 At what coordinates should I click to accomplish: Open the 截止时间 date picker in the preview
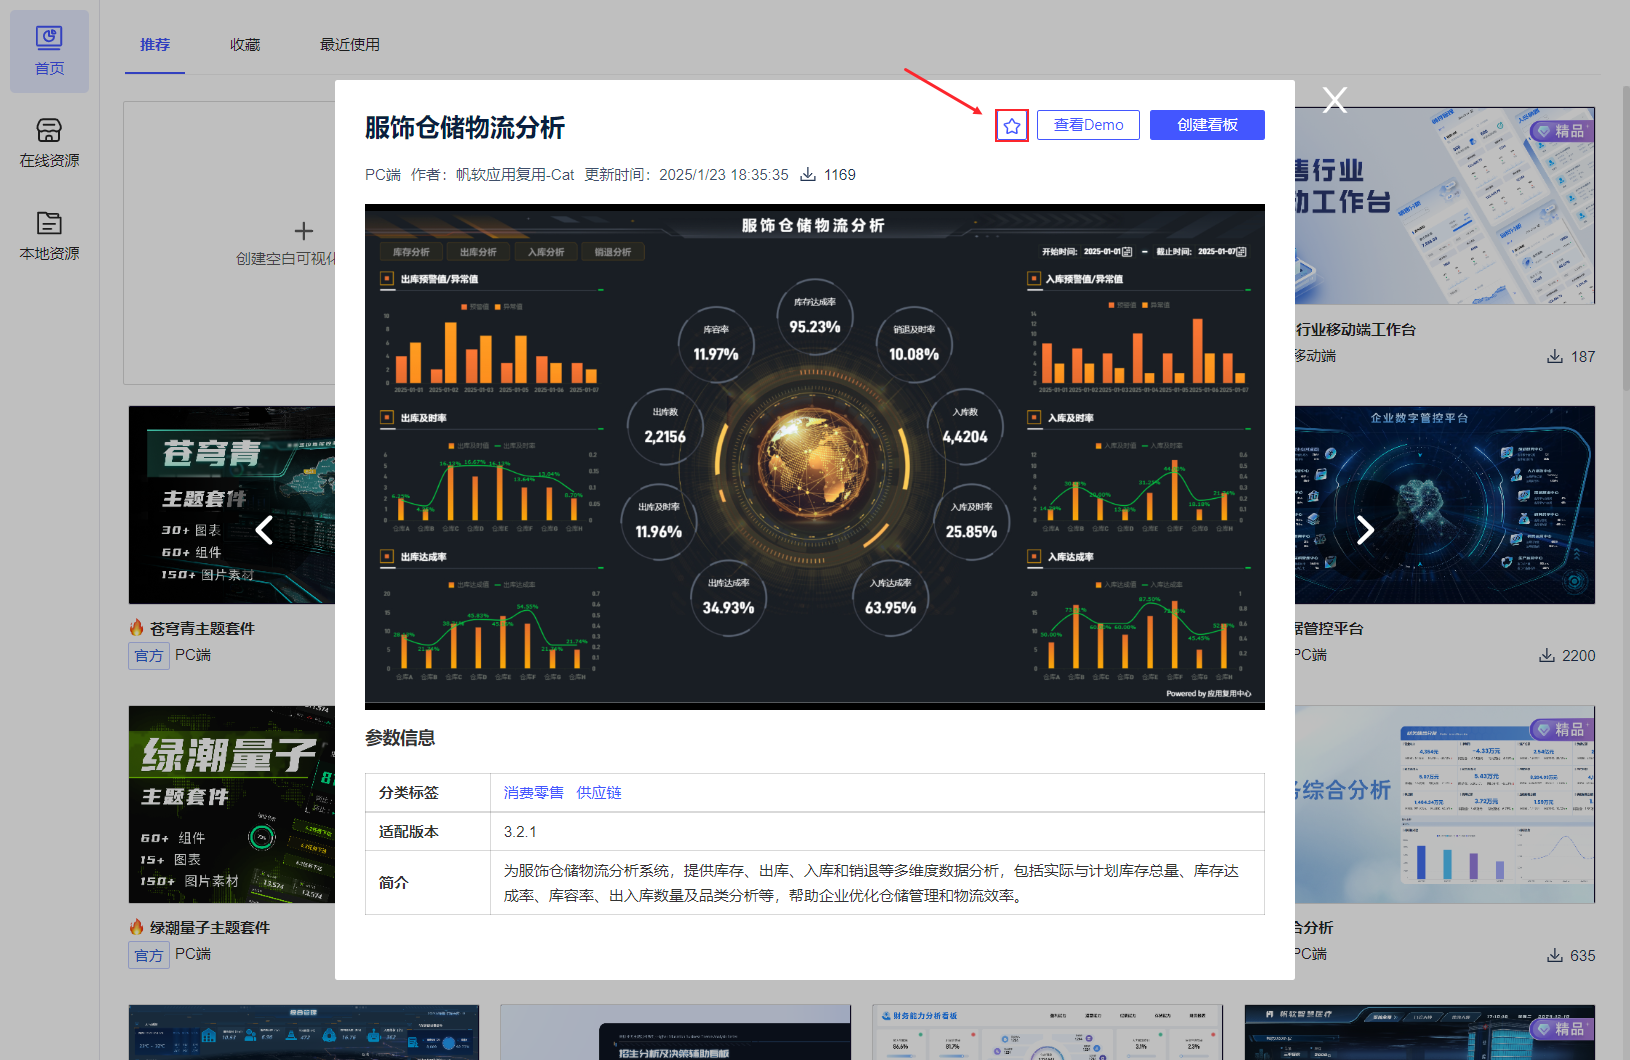pos(1222,252)
